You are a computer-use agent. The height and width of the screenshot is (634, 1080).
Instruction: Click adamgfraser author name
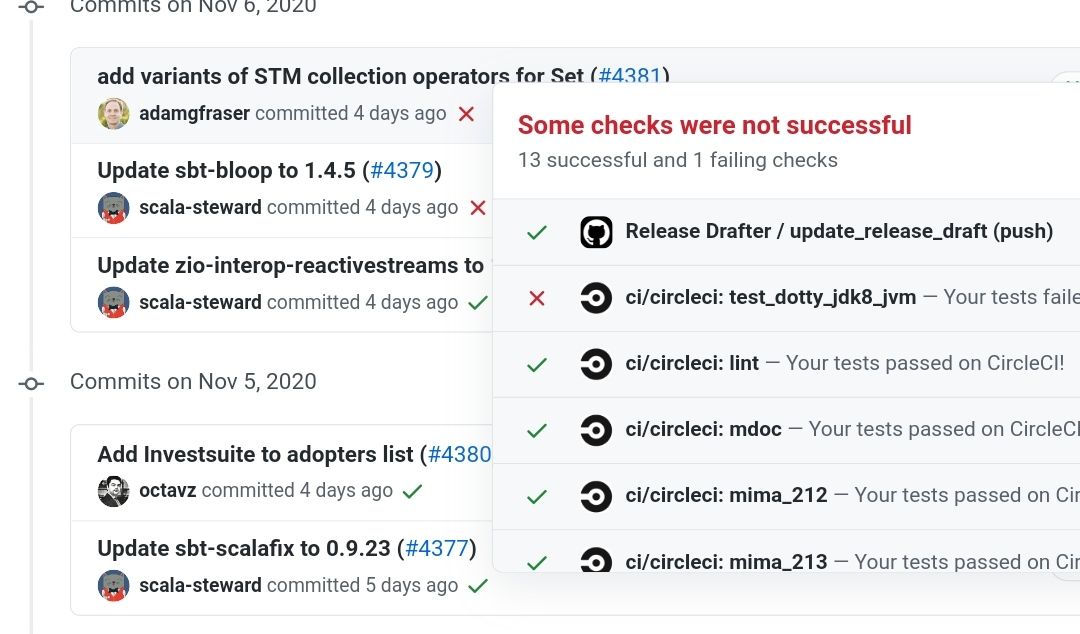click(194, 113)
